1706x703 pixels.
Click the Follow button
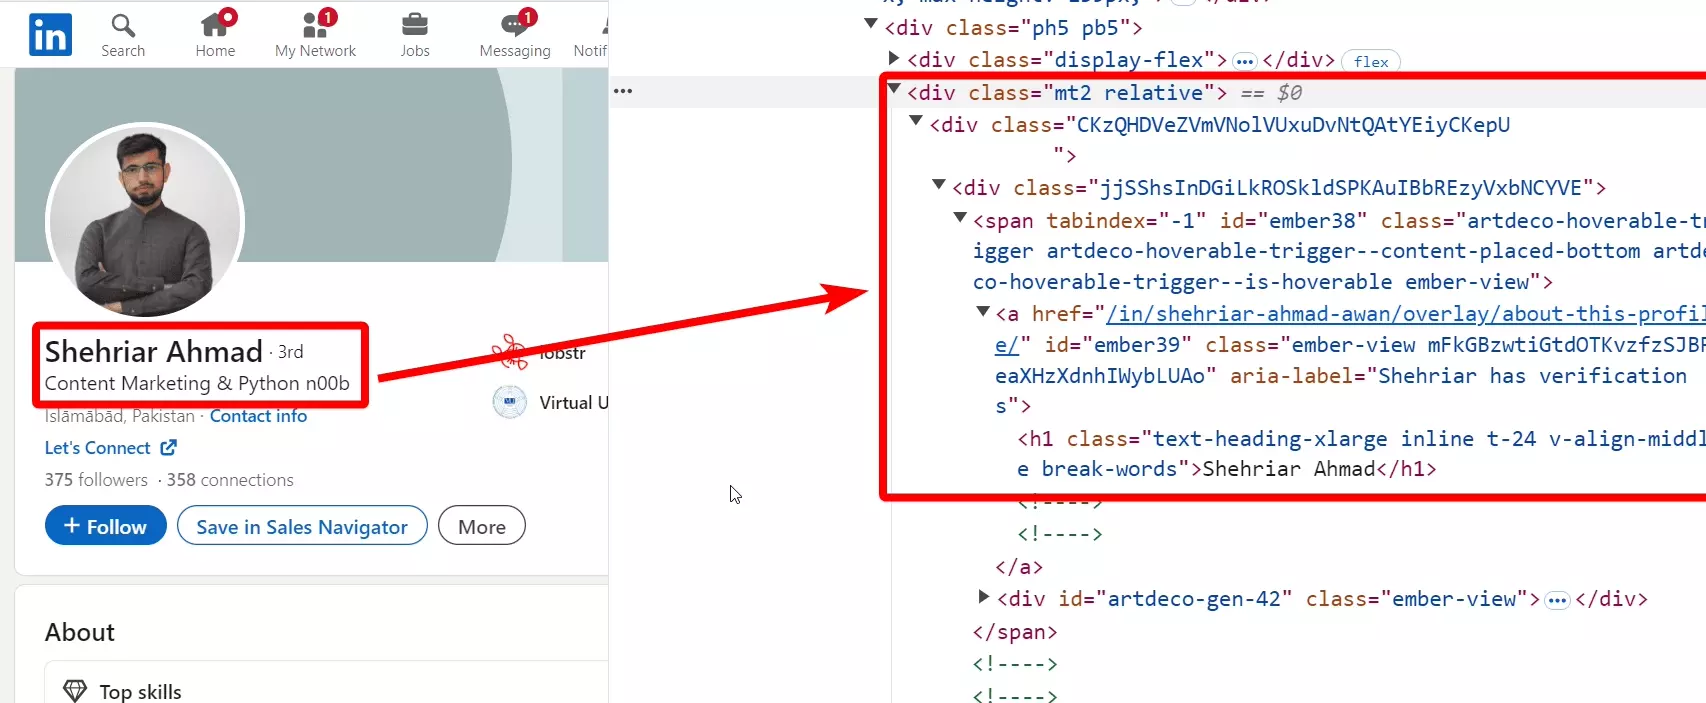pyautogui.click(x=106, y=526)
